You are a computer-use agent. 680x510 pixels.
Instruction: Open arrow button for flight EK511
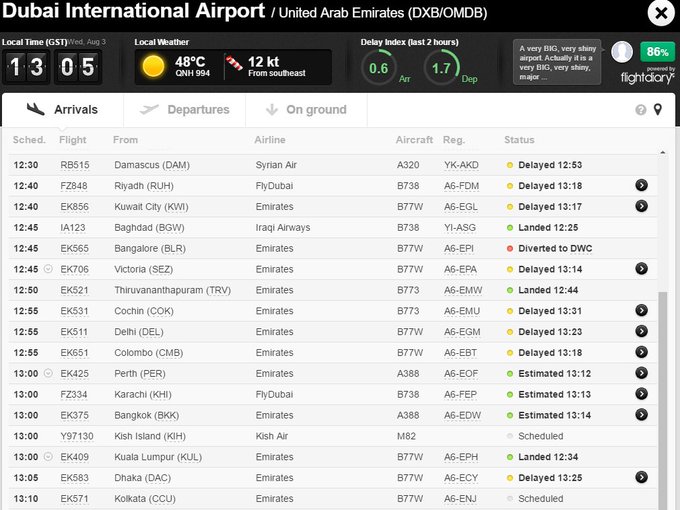641,331
